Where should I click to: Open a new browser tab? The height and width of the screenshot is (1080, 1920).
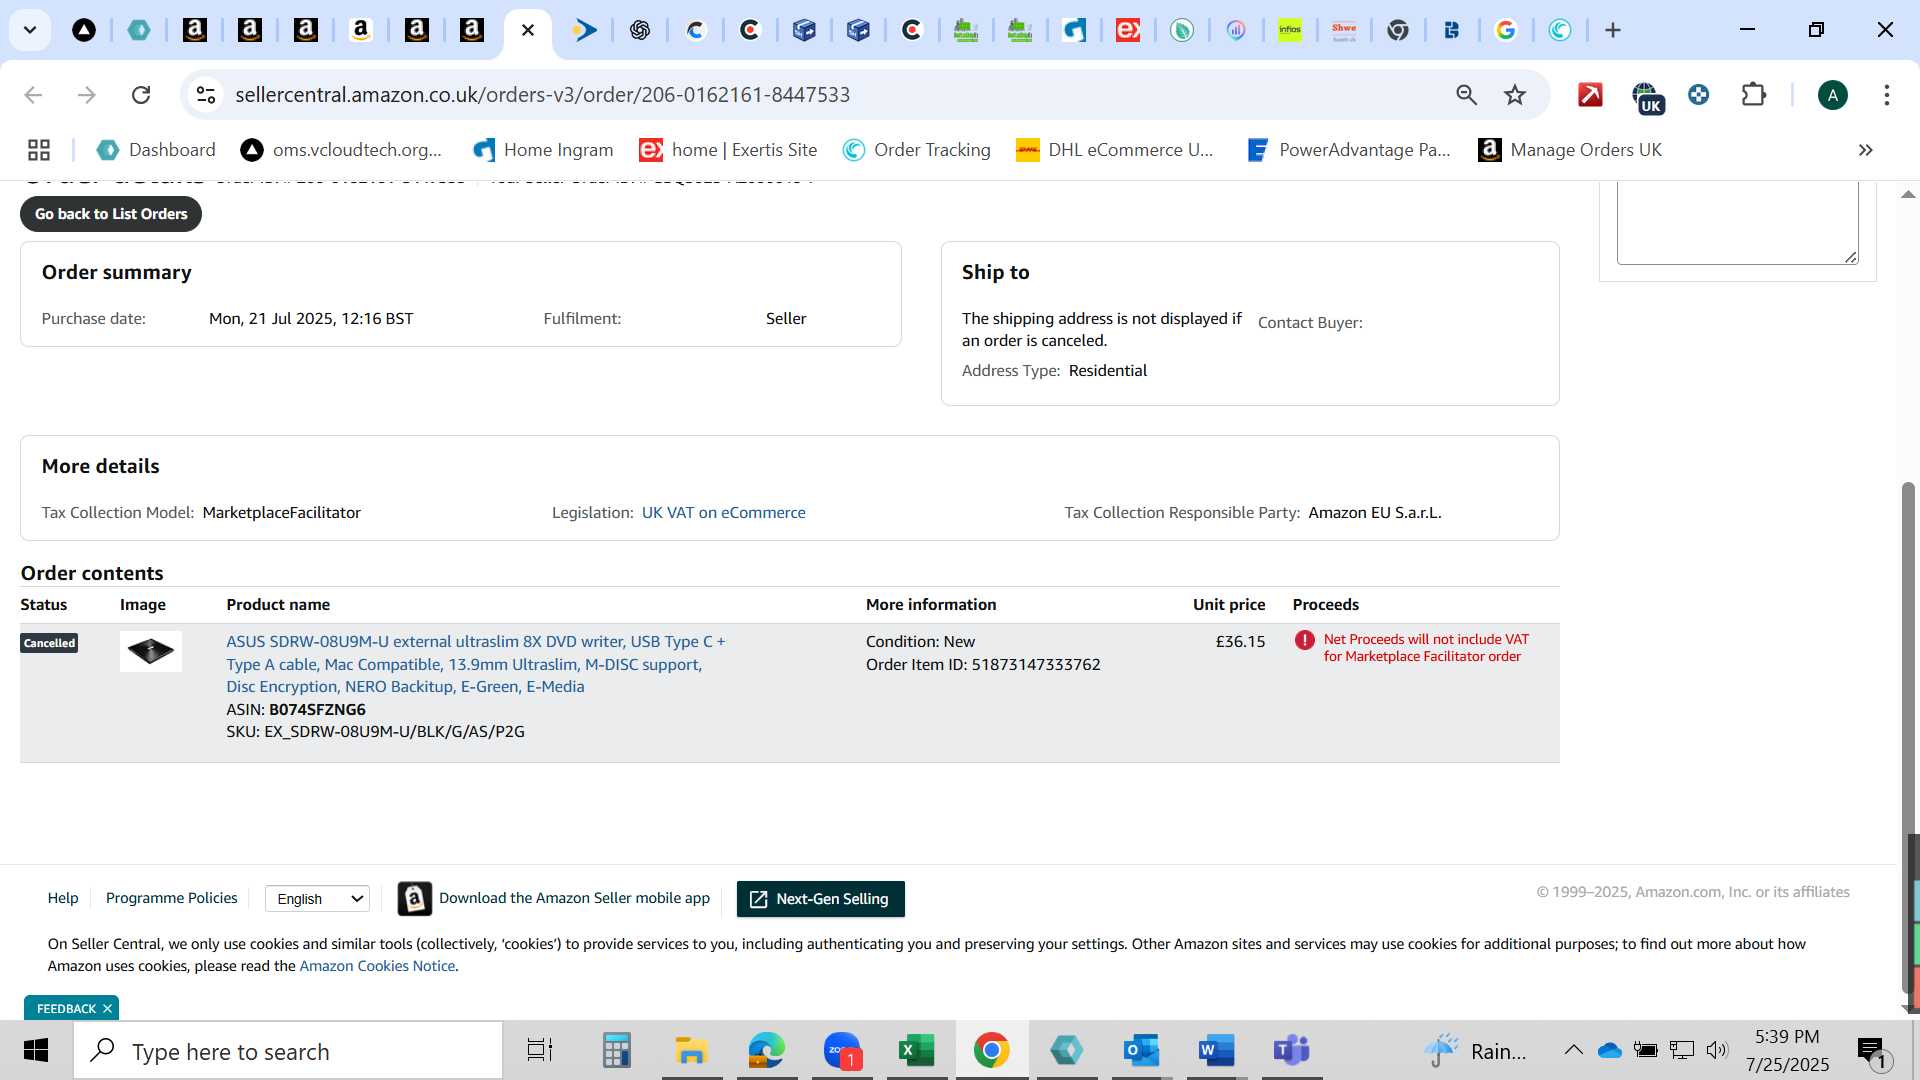[1613, 30]
